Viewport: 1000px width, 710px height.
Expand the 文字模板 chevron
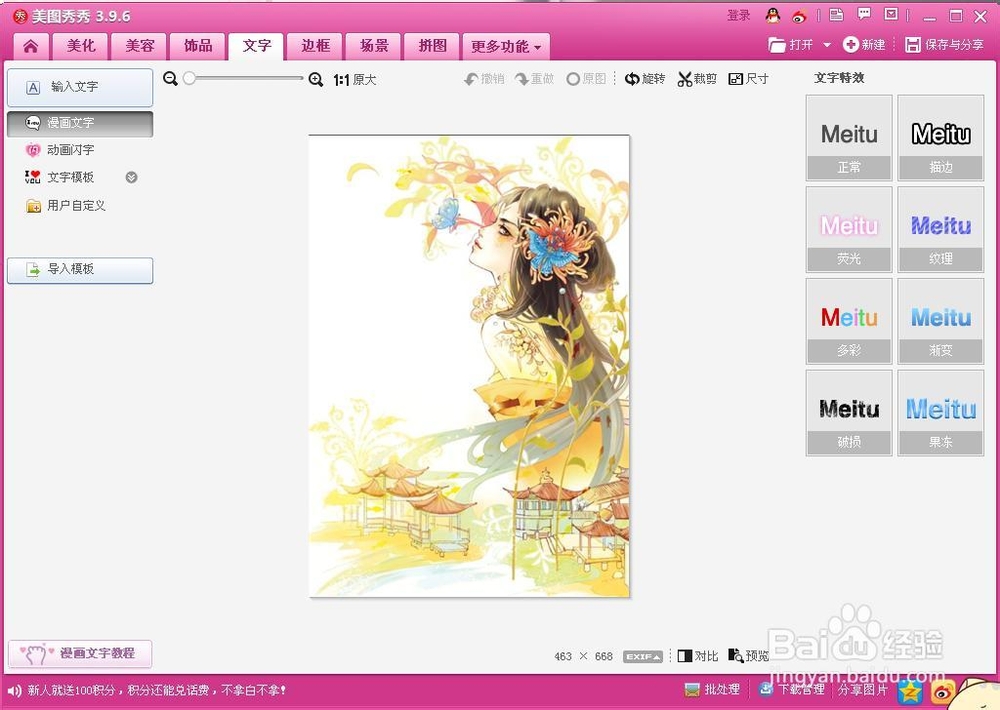(x=131, y=177)
